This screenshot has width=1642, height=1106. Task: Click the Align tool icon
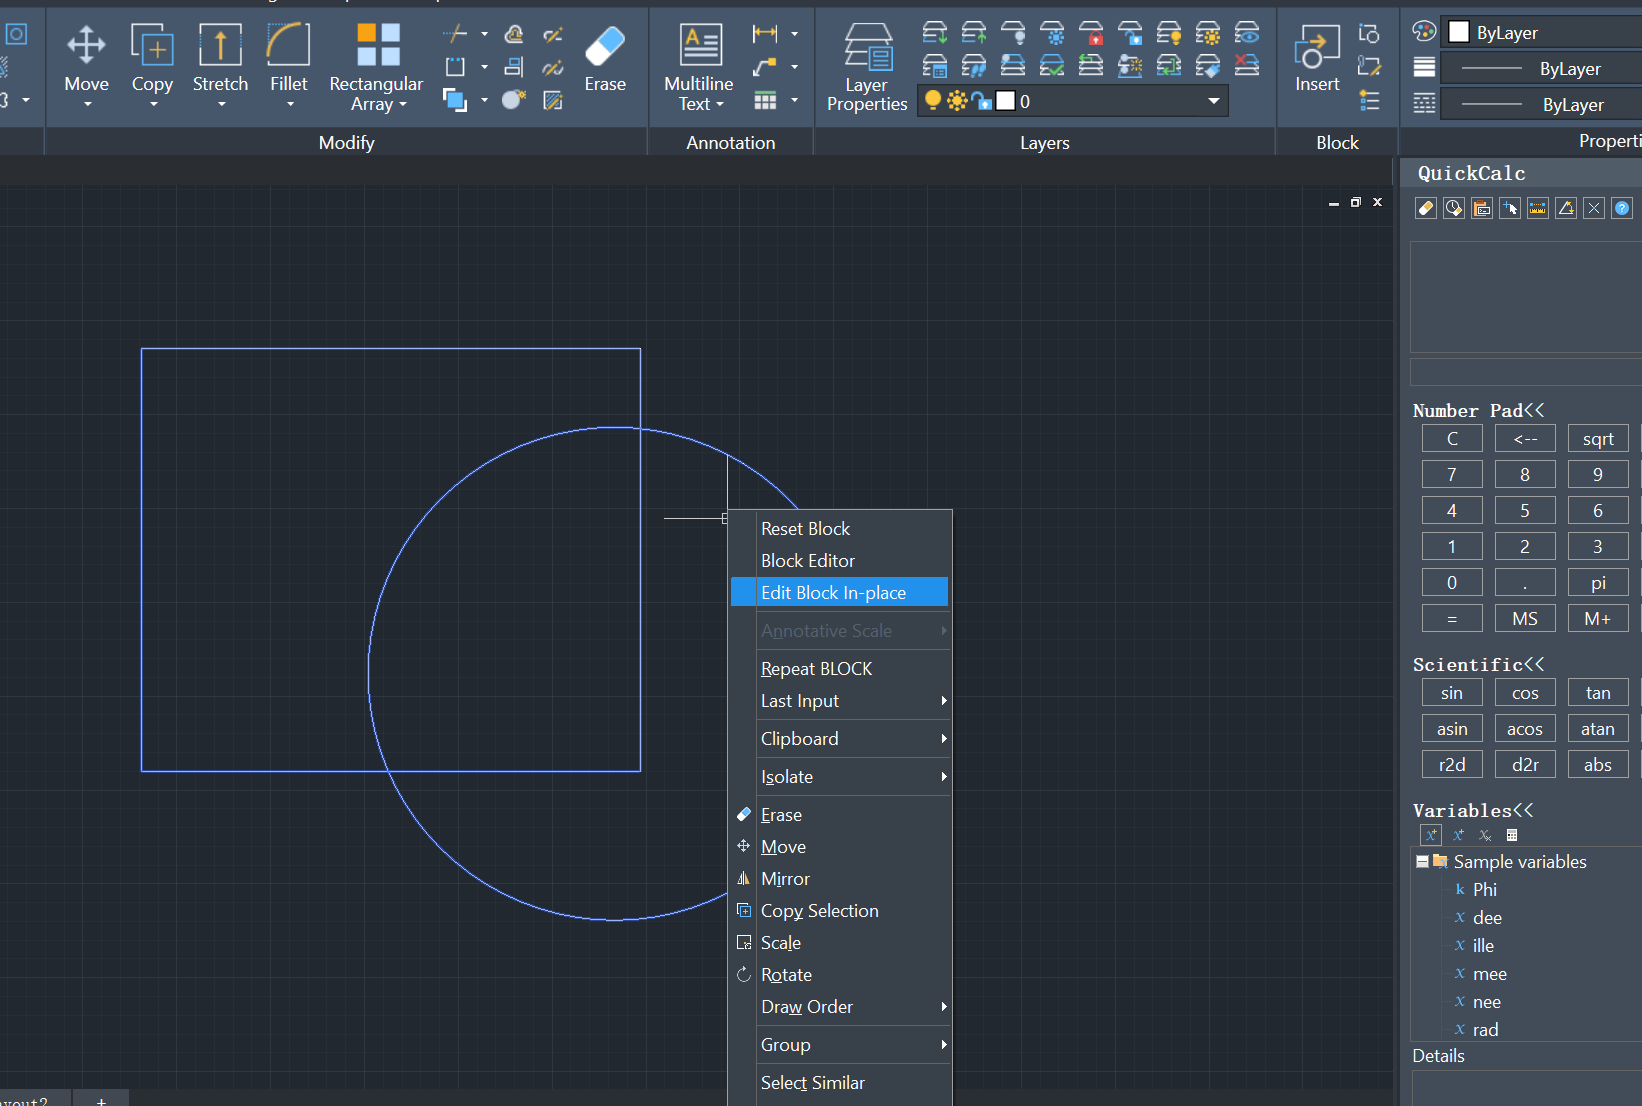pyautogui.click(x=514, y=67)
